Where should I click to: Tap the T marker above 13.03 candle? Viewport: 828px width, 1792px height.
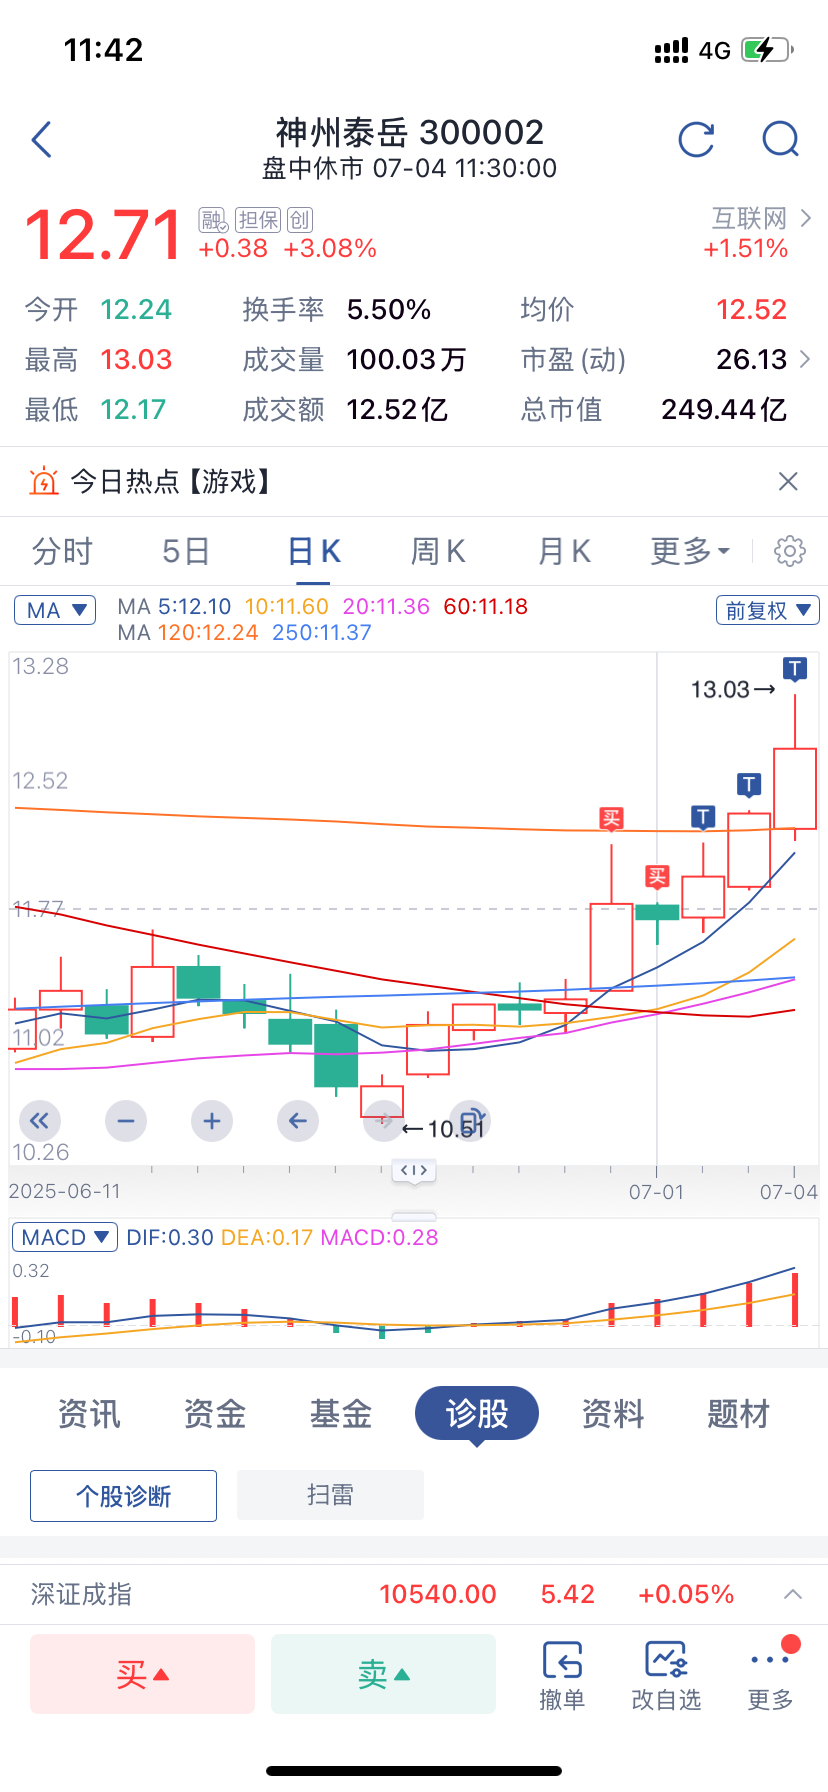coord(795,669)
